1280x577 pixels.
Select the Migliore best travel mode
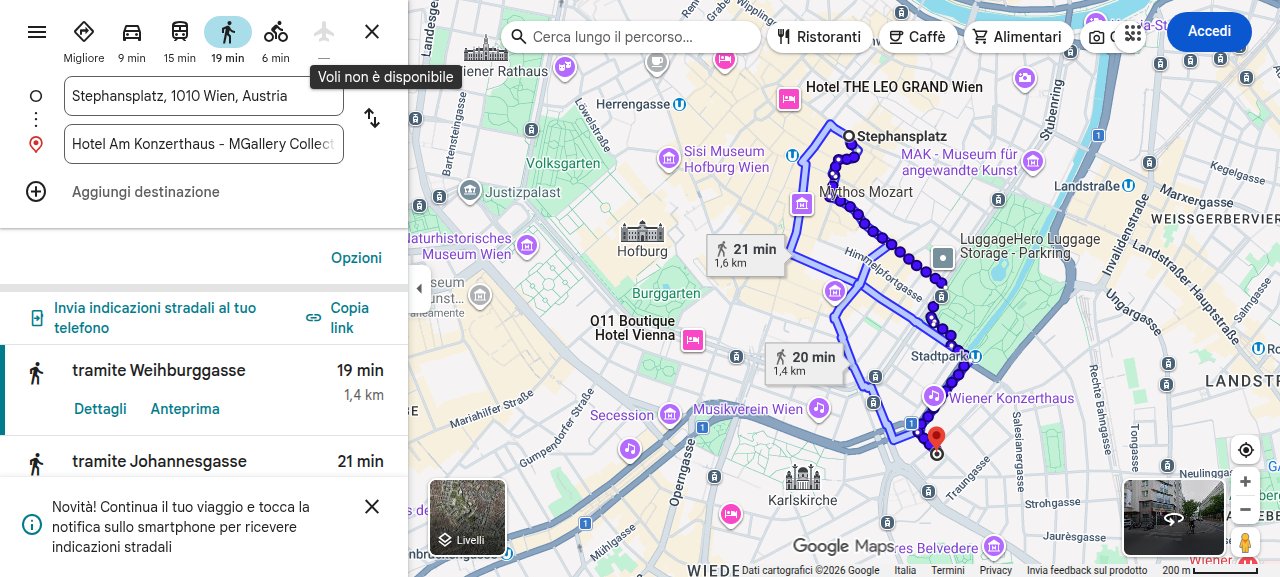point(84,40)
